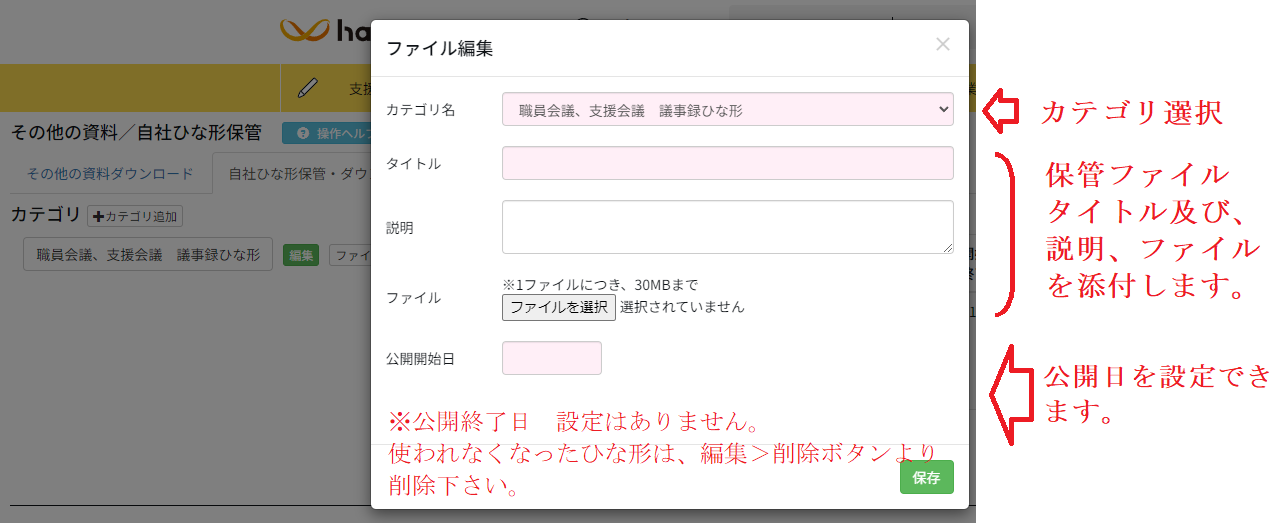The image size is (1287, 523).
Task: Click the タイトル field label
Action: click(413, 164)
